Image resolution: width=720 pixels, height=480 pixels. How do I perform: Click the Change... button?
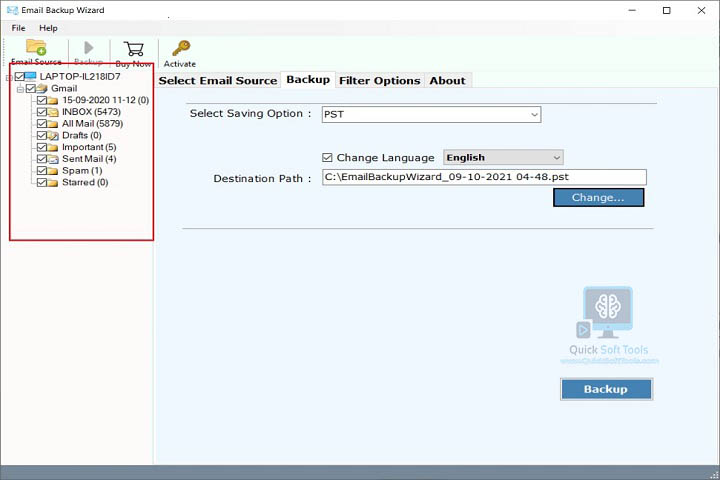[x=598, y=198]
